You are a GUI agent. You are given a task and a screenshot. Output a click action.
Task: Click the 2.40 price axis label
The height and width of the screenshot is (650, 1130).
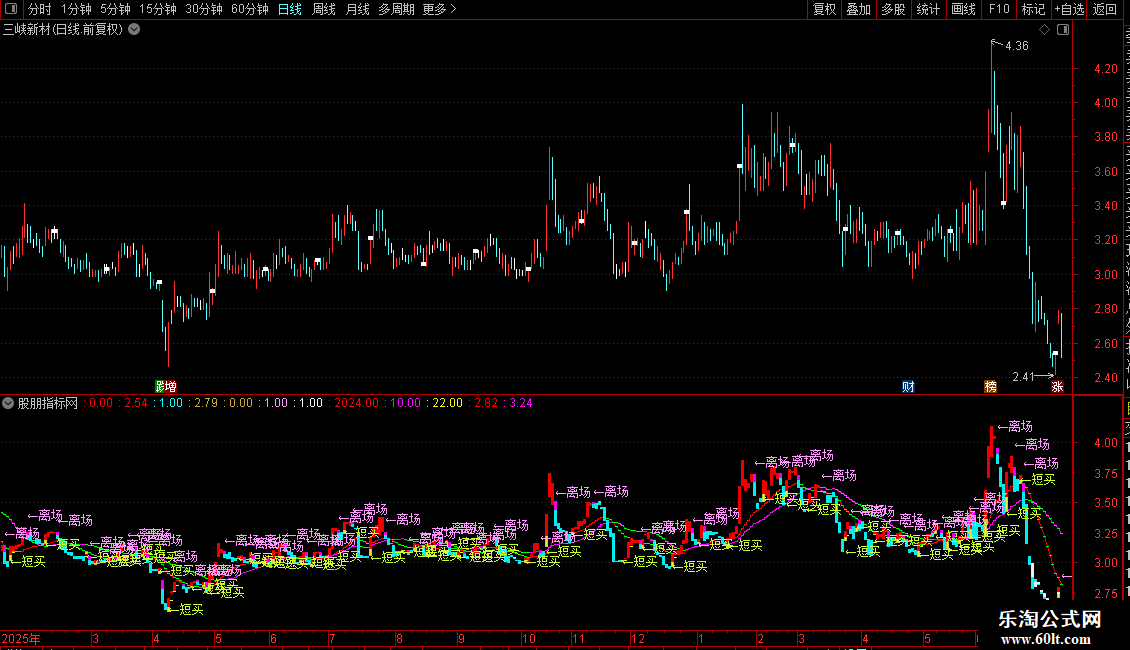click(x=1106, y=377)
